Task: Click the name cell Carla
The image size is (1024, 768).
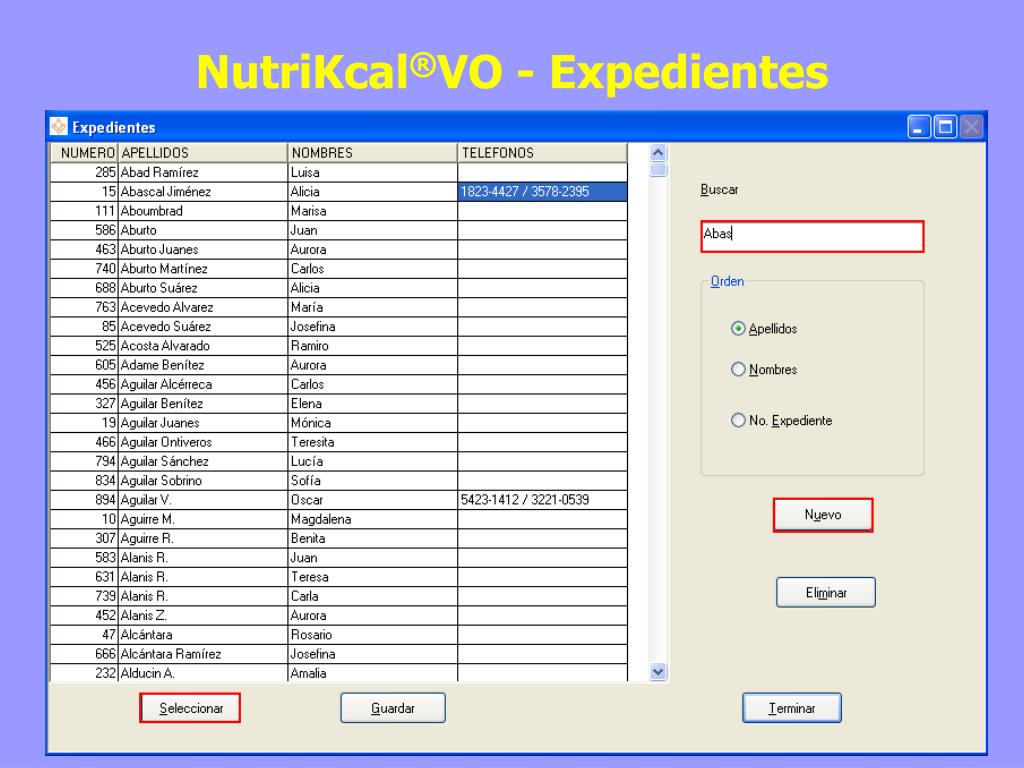Action: pos(373,596)
